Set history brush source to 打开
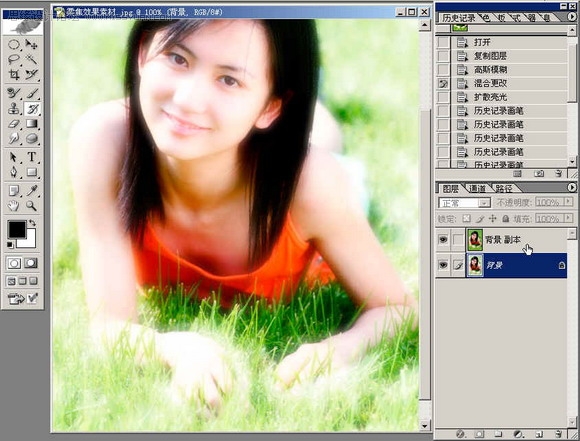 point(443,42)
